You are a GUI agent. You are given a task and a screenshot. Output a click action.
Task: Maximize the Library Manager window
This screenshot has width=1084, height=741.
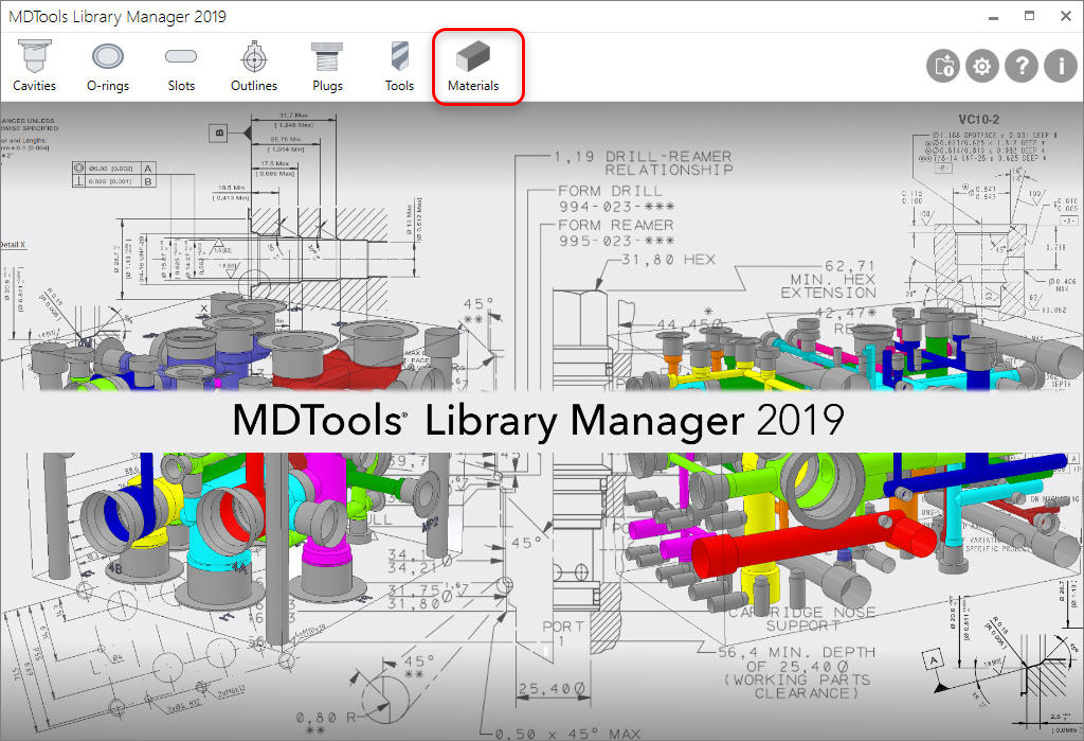1028,15
